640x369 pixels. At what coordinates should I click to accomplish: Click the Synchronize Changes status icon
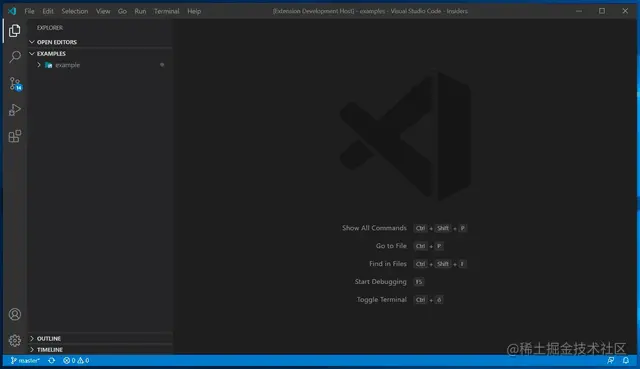[51, 360]
